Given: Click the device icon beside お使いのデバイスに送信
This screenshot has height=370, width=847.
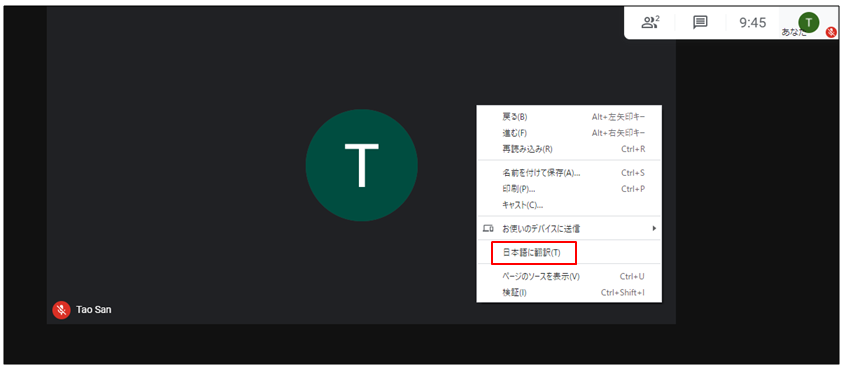Looking at the screenshot, I should click(x=488, y=228).
